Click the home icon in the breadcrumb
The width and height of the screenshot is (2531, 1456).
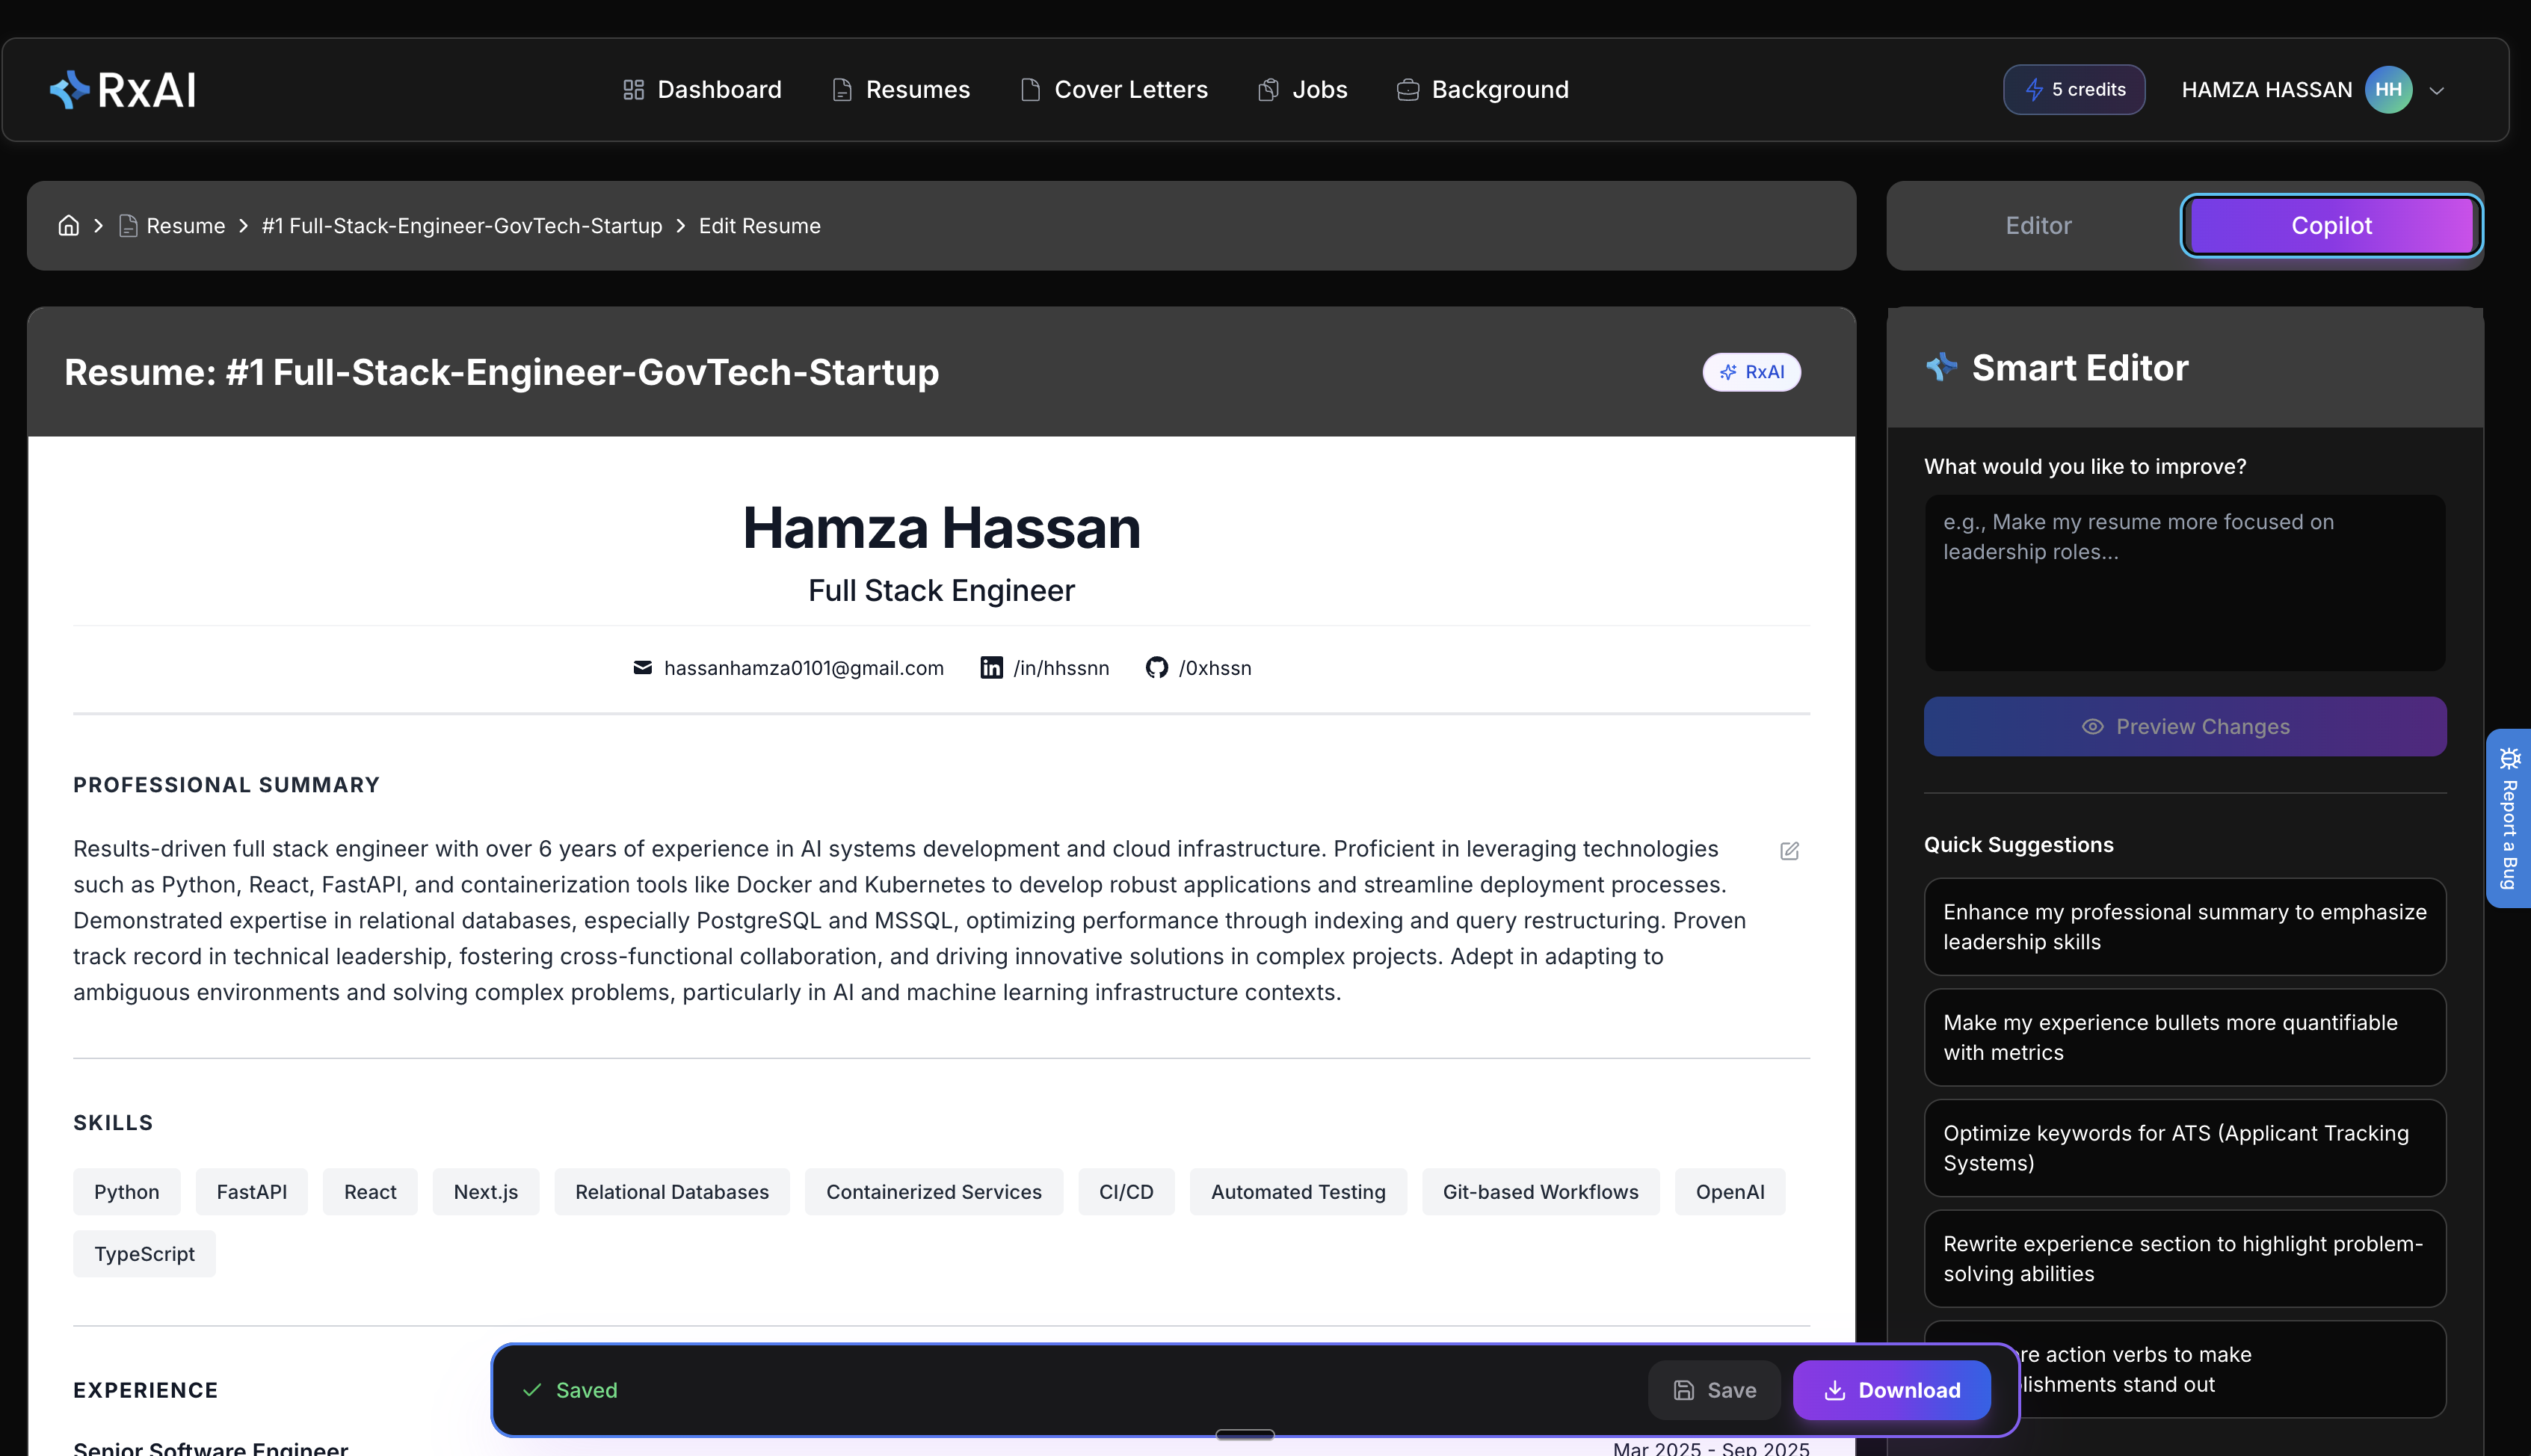tap(67, 225)
